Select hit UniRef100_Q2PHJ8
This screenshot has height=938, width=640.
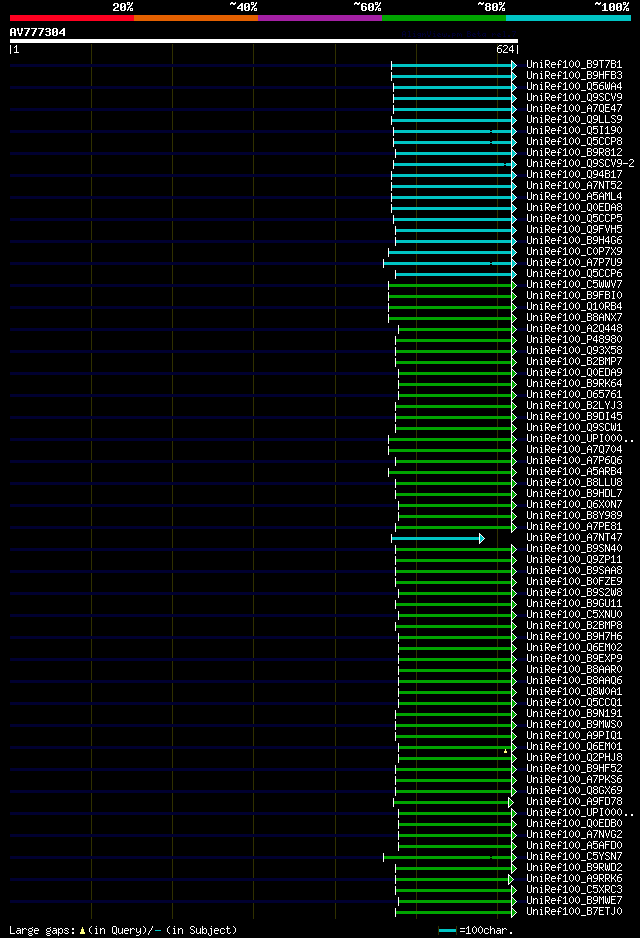(x=574, y=757)
